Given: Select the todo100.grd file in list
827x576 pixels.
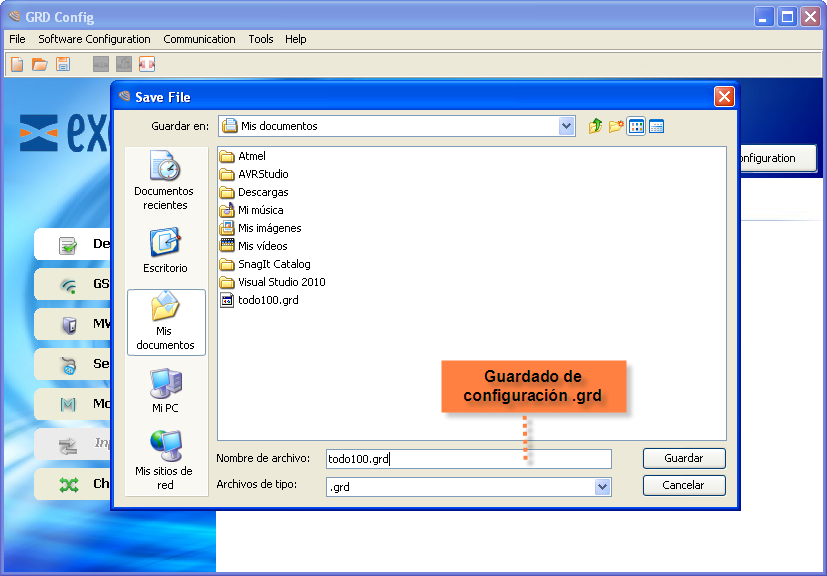Looking at the screenshot, I should coord(267,300).
